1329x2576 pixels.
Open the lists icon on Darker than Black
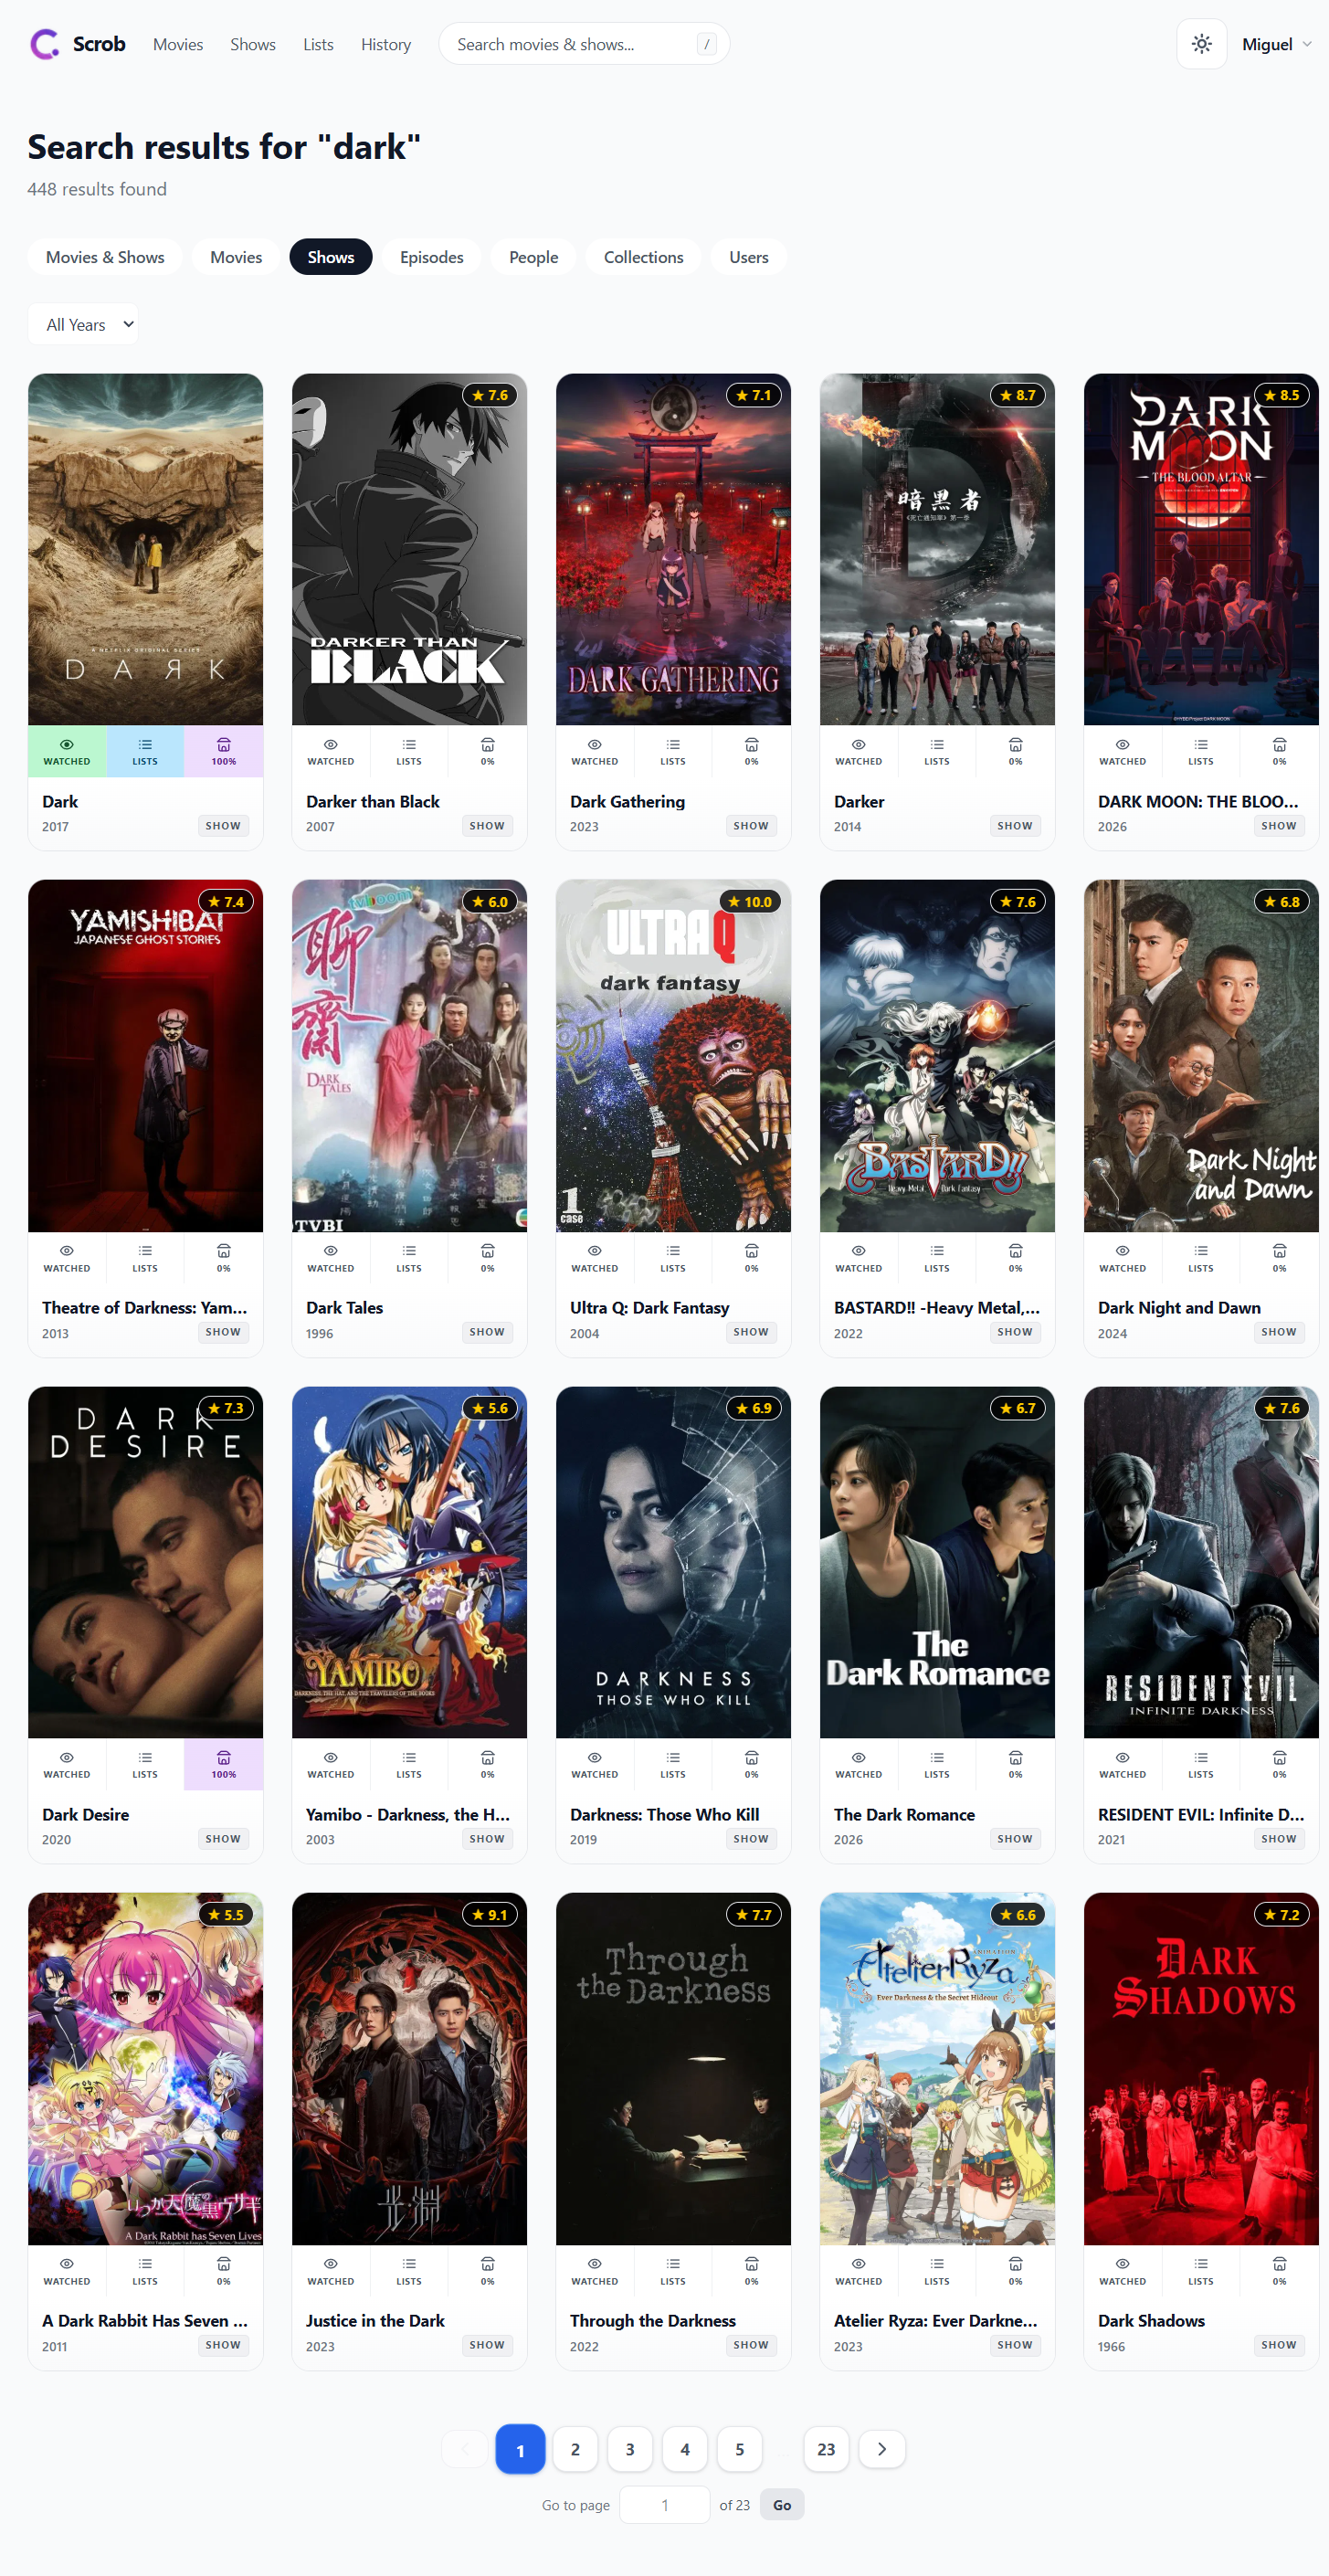click(409, 751)
